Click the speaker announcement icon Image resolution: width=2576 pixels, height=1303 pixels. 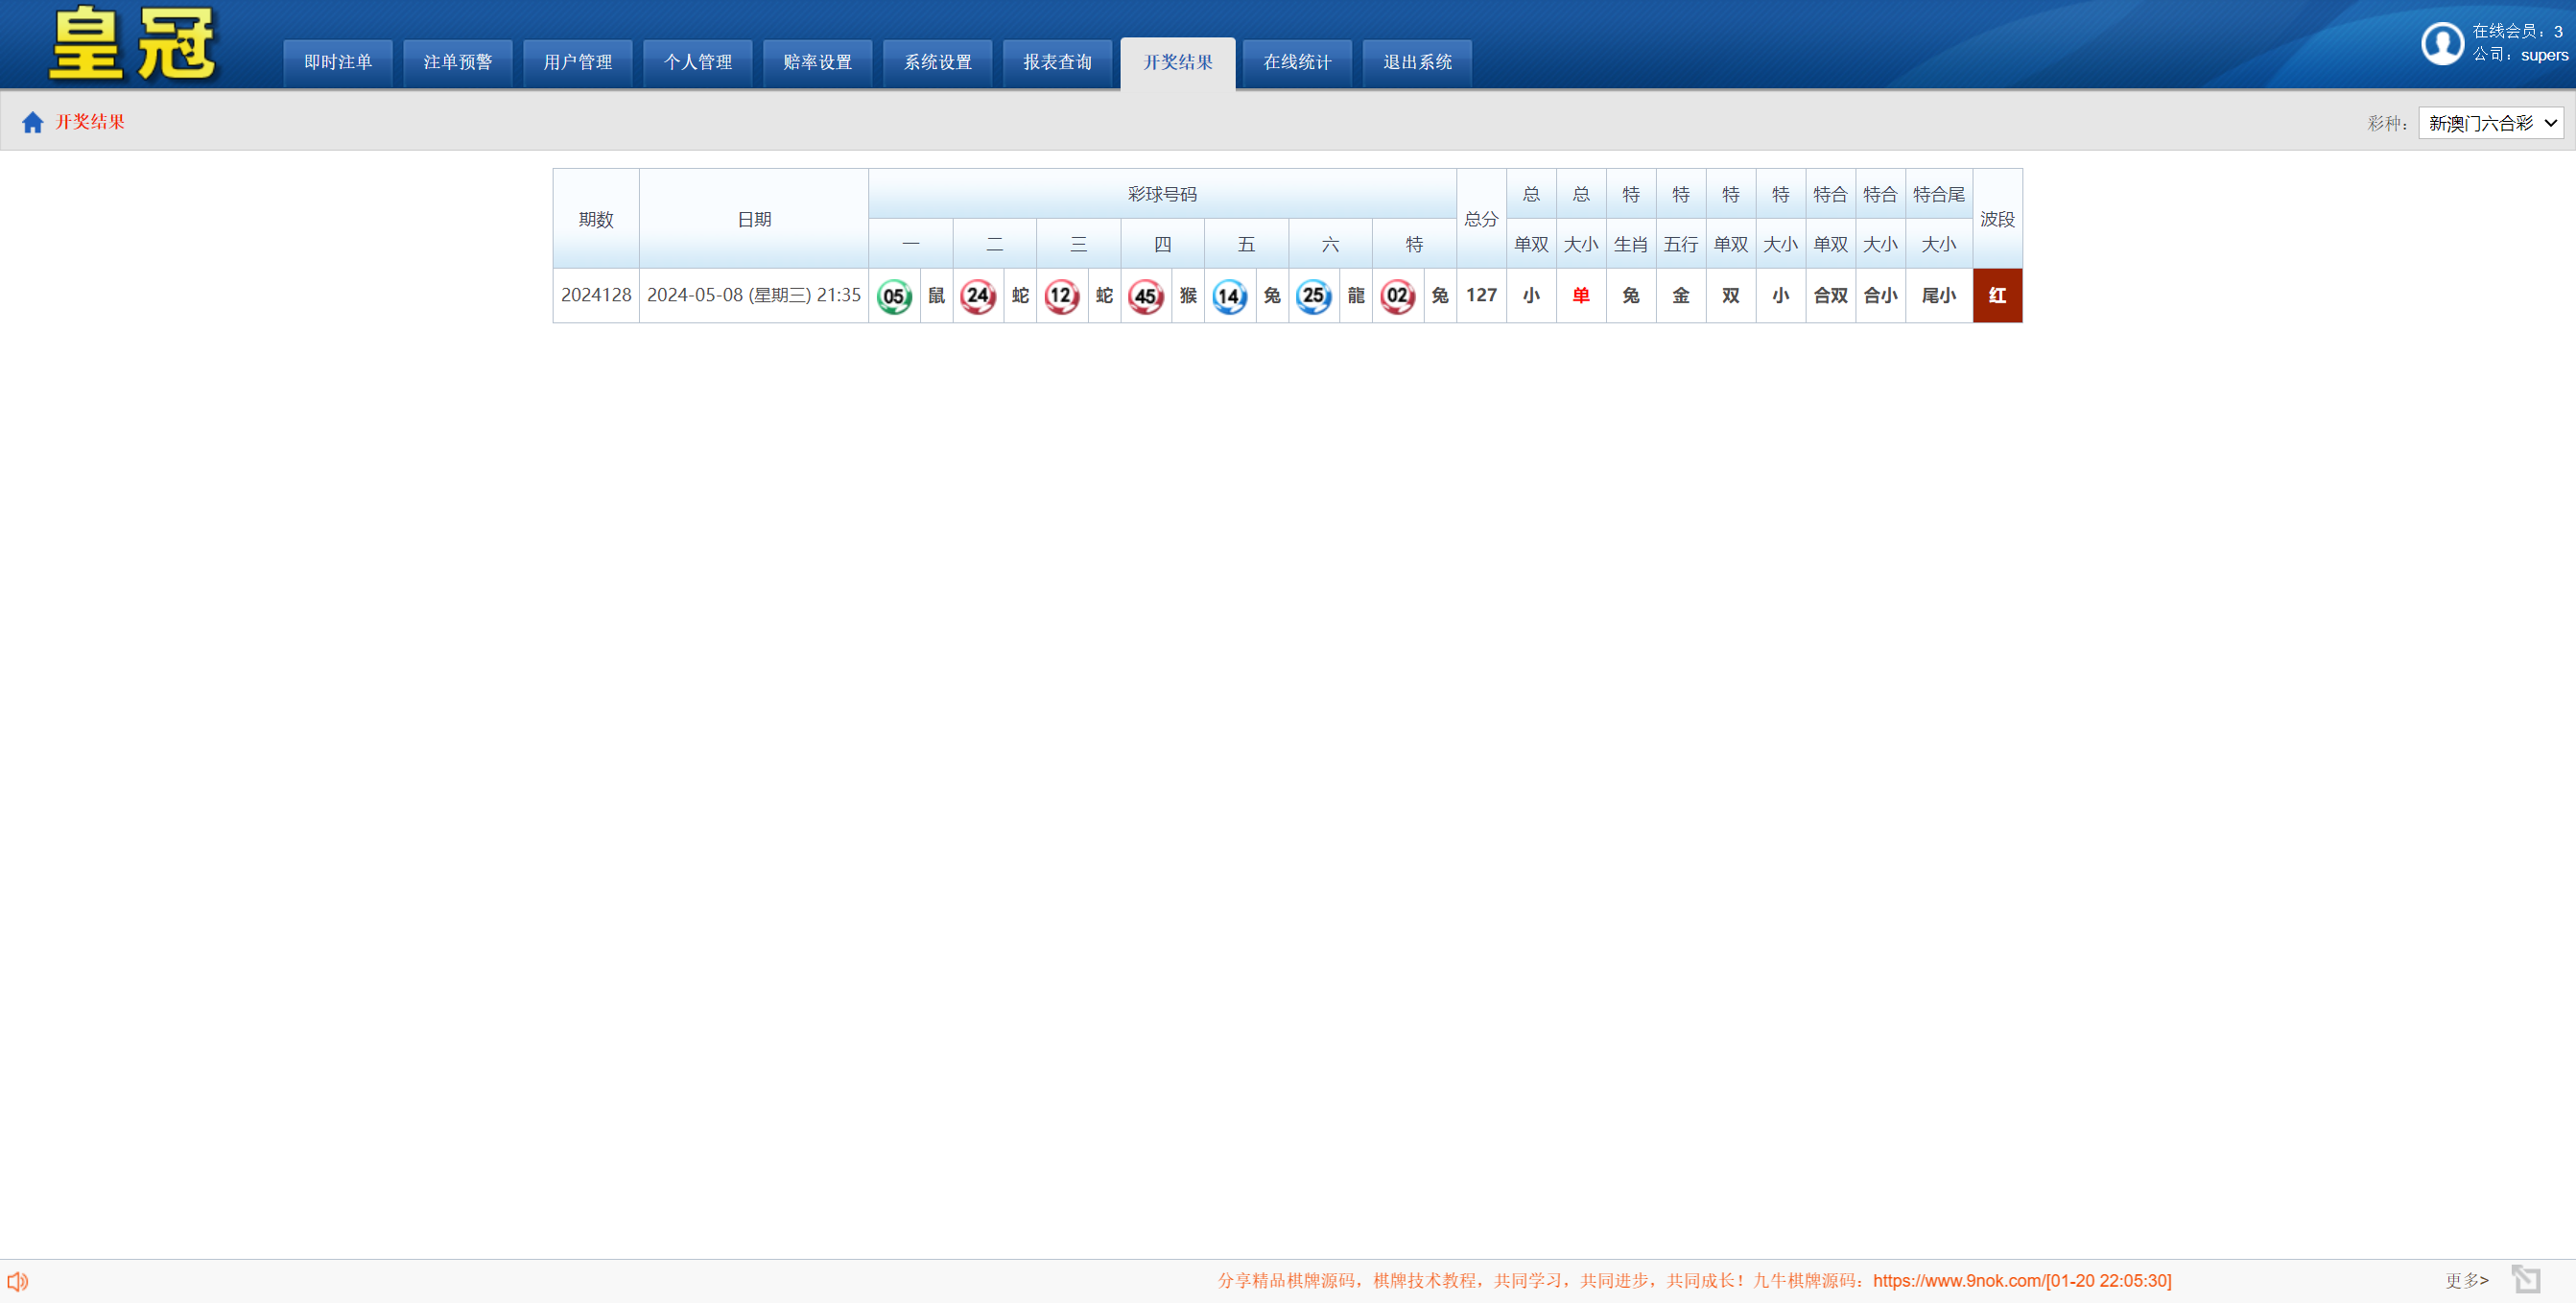point(17,1281)
